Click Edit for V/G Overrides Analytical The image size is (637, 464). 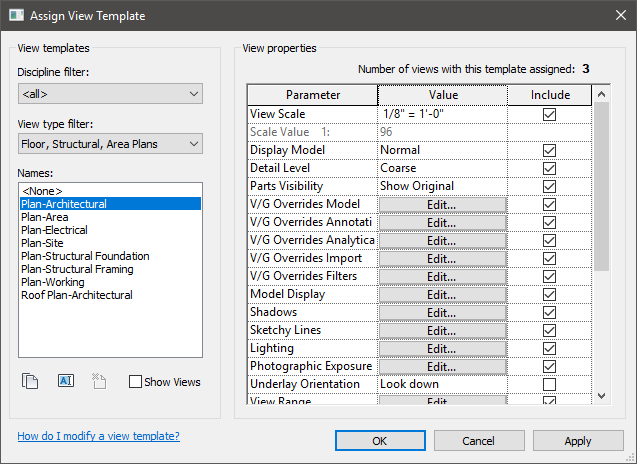click(442, 241)
